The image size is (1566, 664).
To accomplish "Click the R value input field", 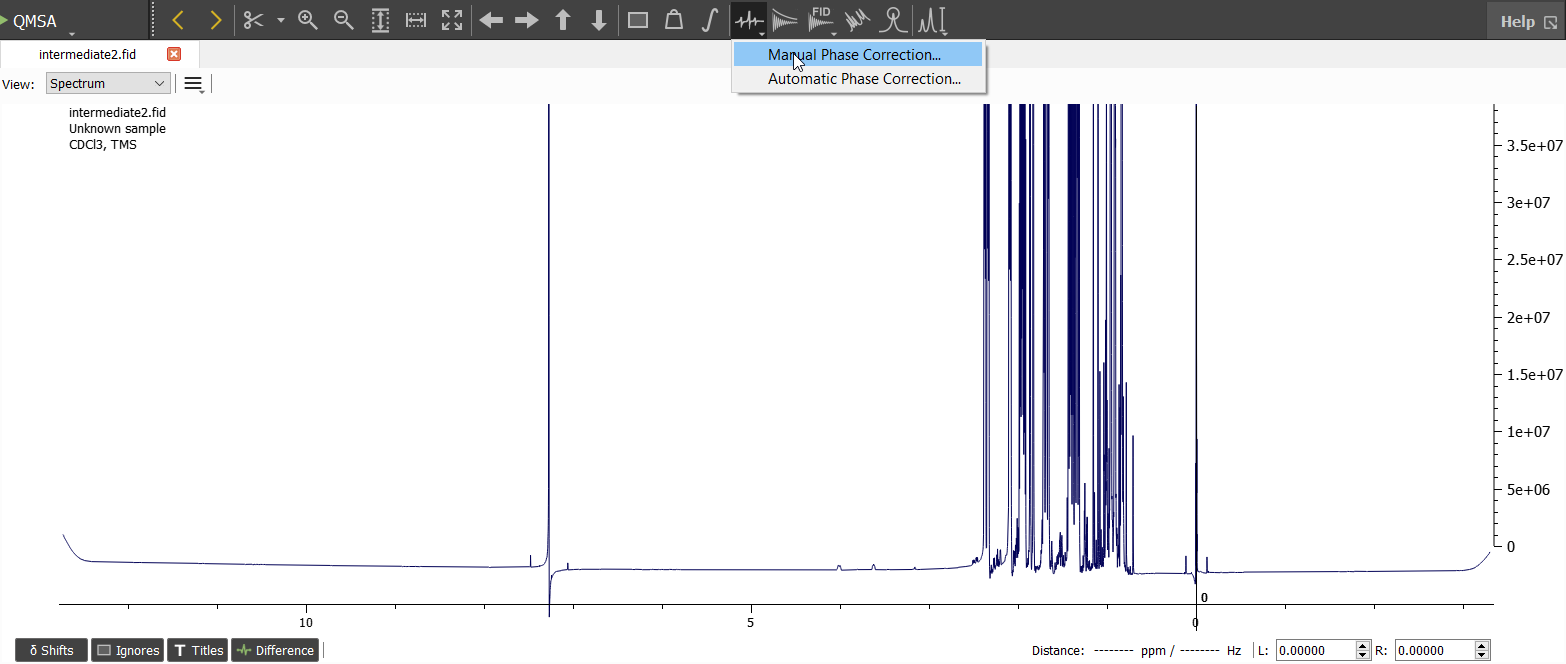I will (1435, 650).
